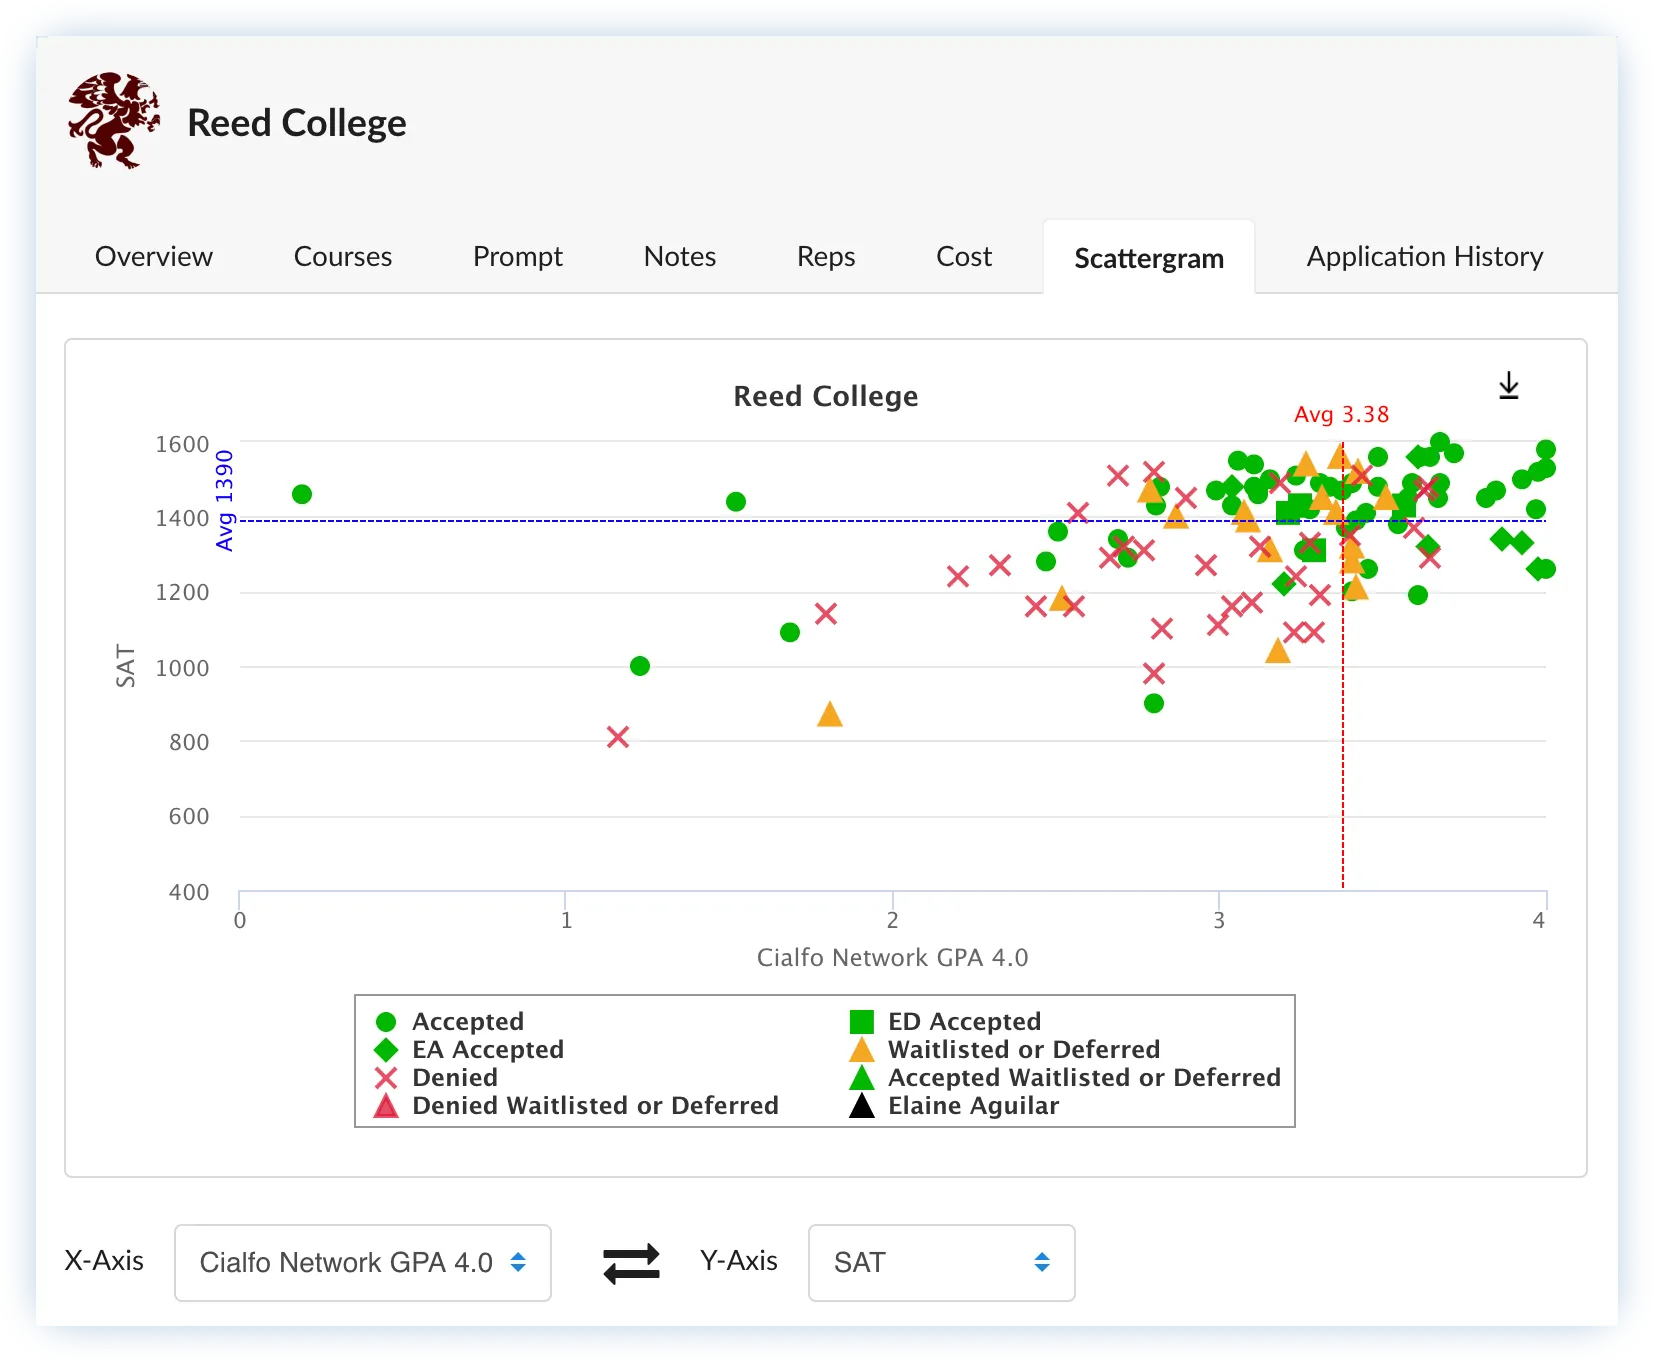The height and width of the screenshot is (1362, 1654).
Task: Click the Waitlisted or Deferred orange triangle marker
Action: coord(862,1049)
